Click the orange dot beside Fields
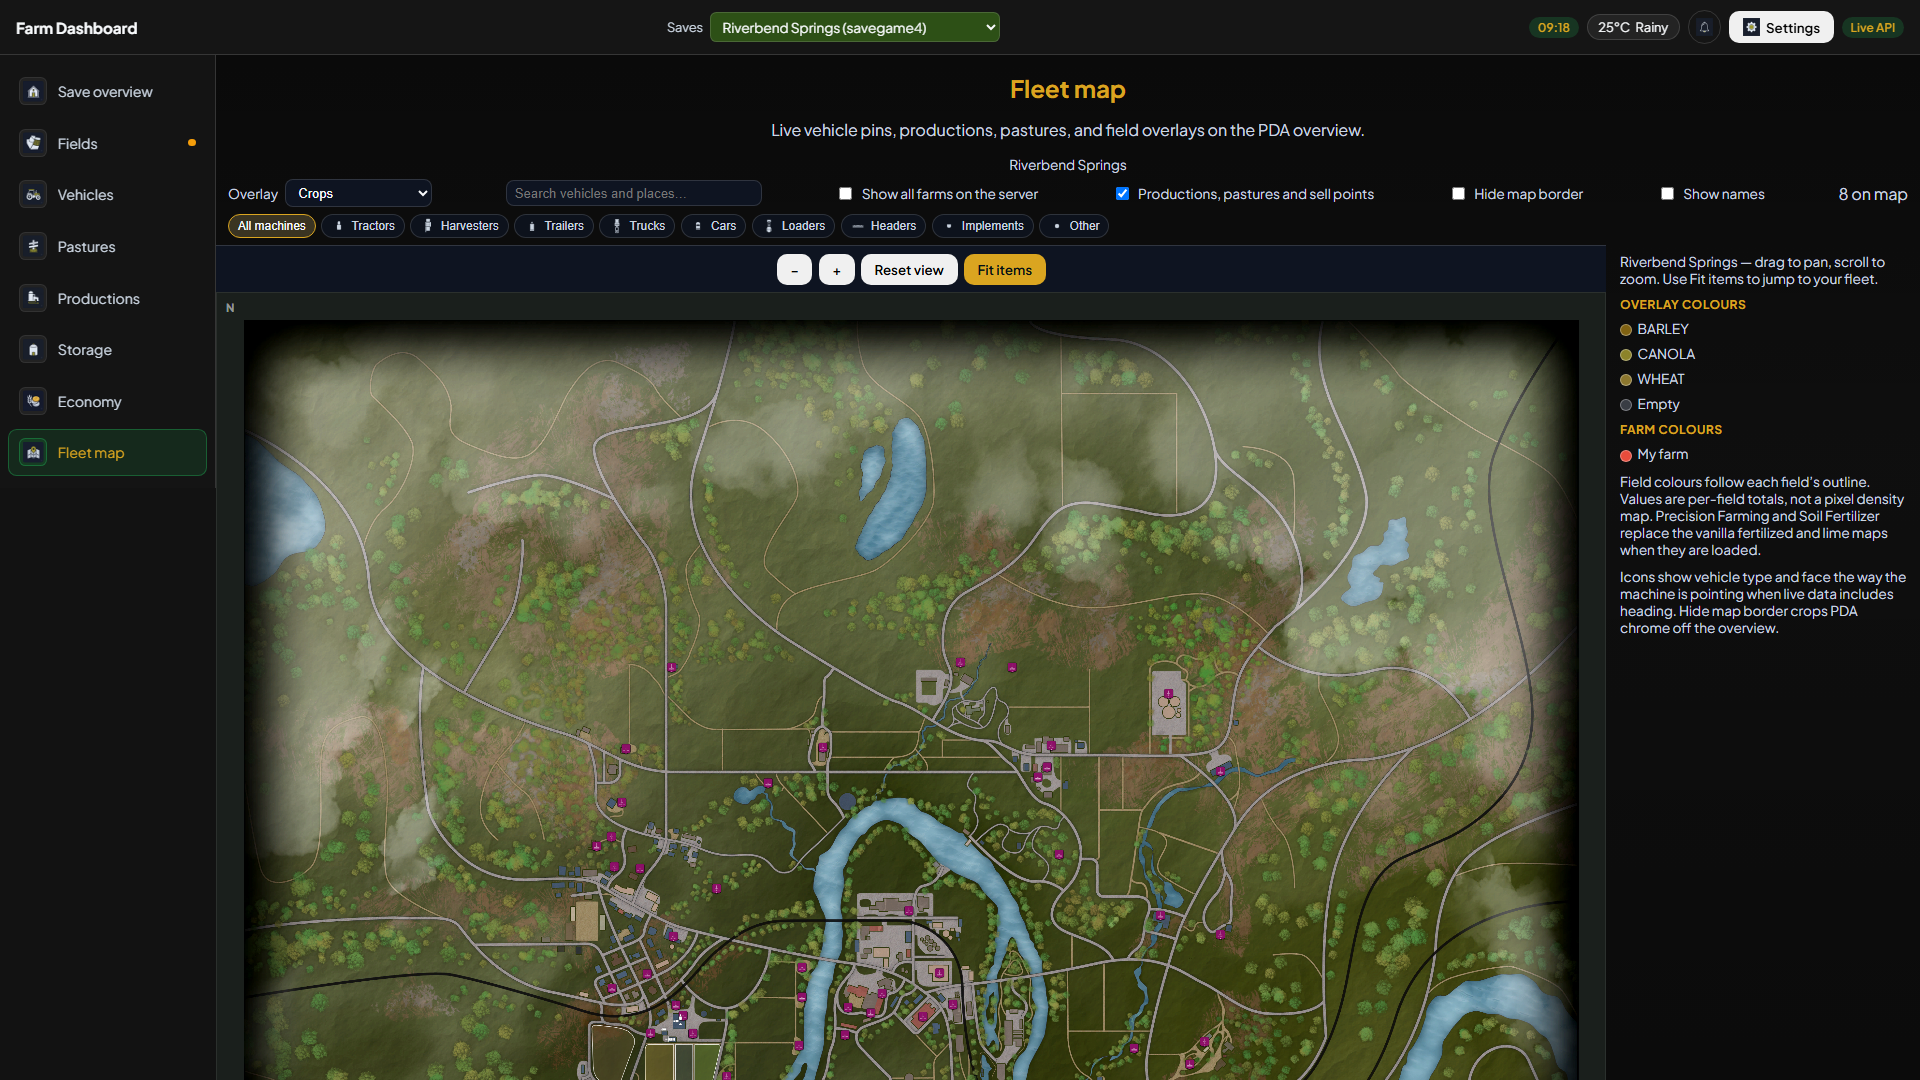This screenshot has width=1920, height=1080. pyautogui.click(x=192, y=143)
